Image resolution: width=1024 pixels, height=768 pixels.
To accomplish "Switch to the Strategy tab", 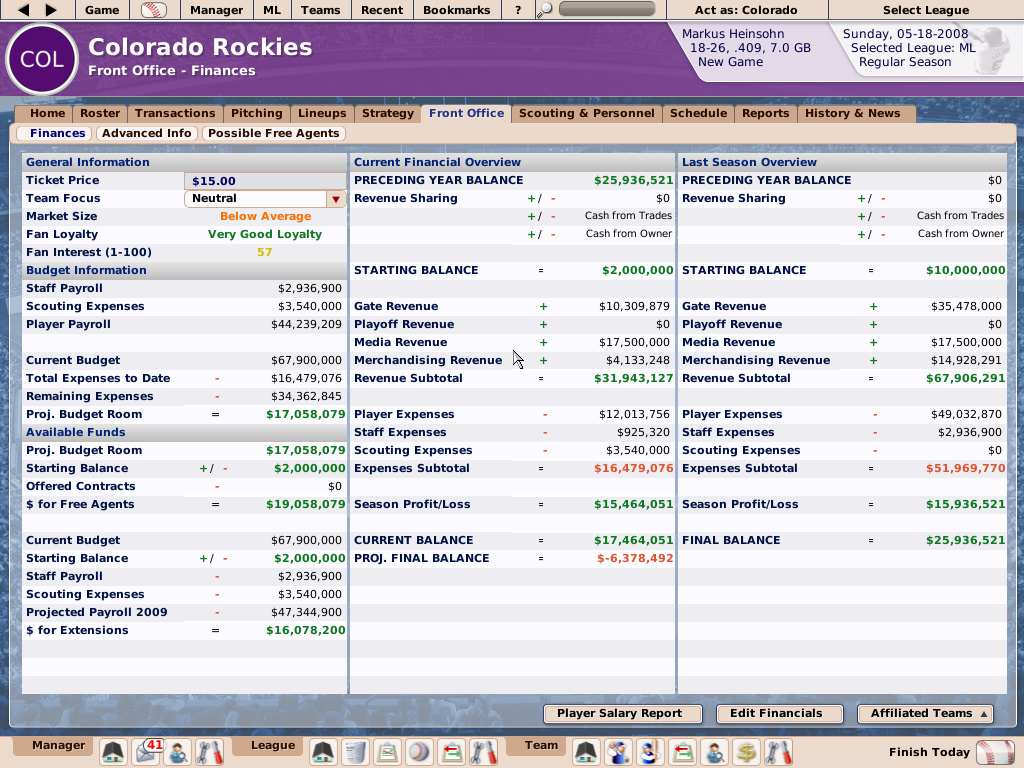I will point(388,113).
